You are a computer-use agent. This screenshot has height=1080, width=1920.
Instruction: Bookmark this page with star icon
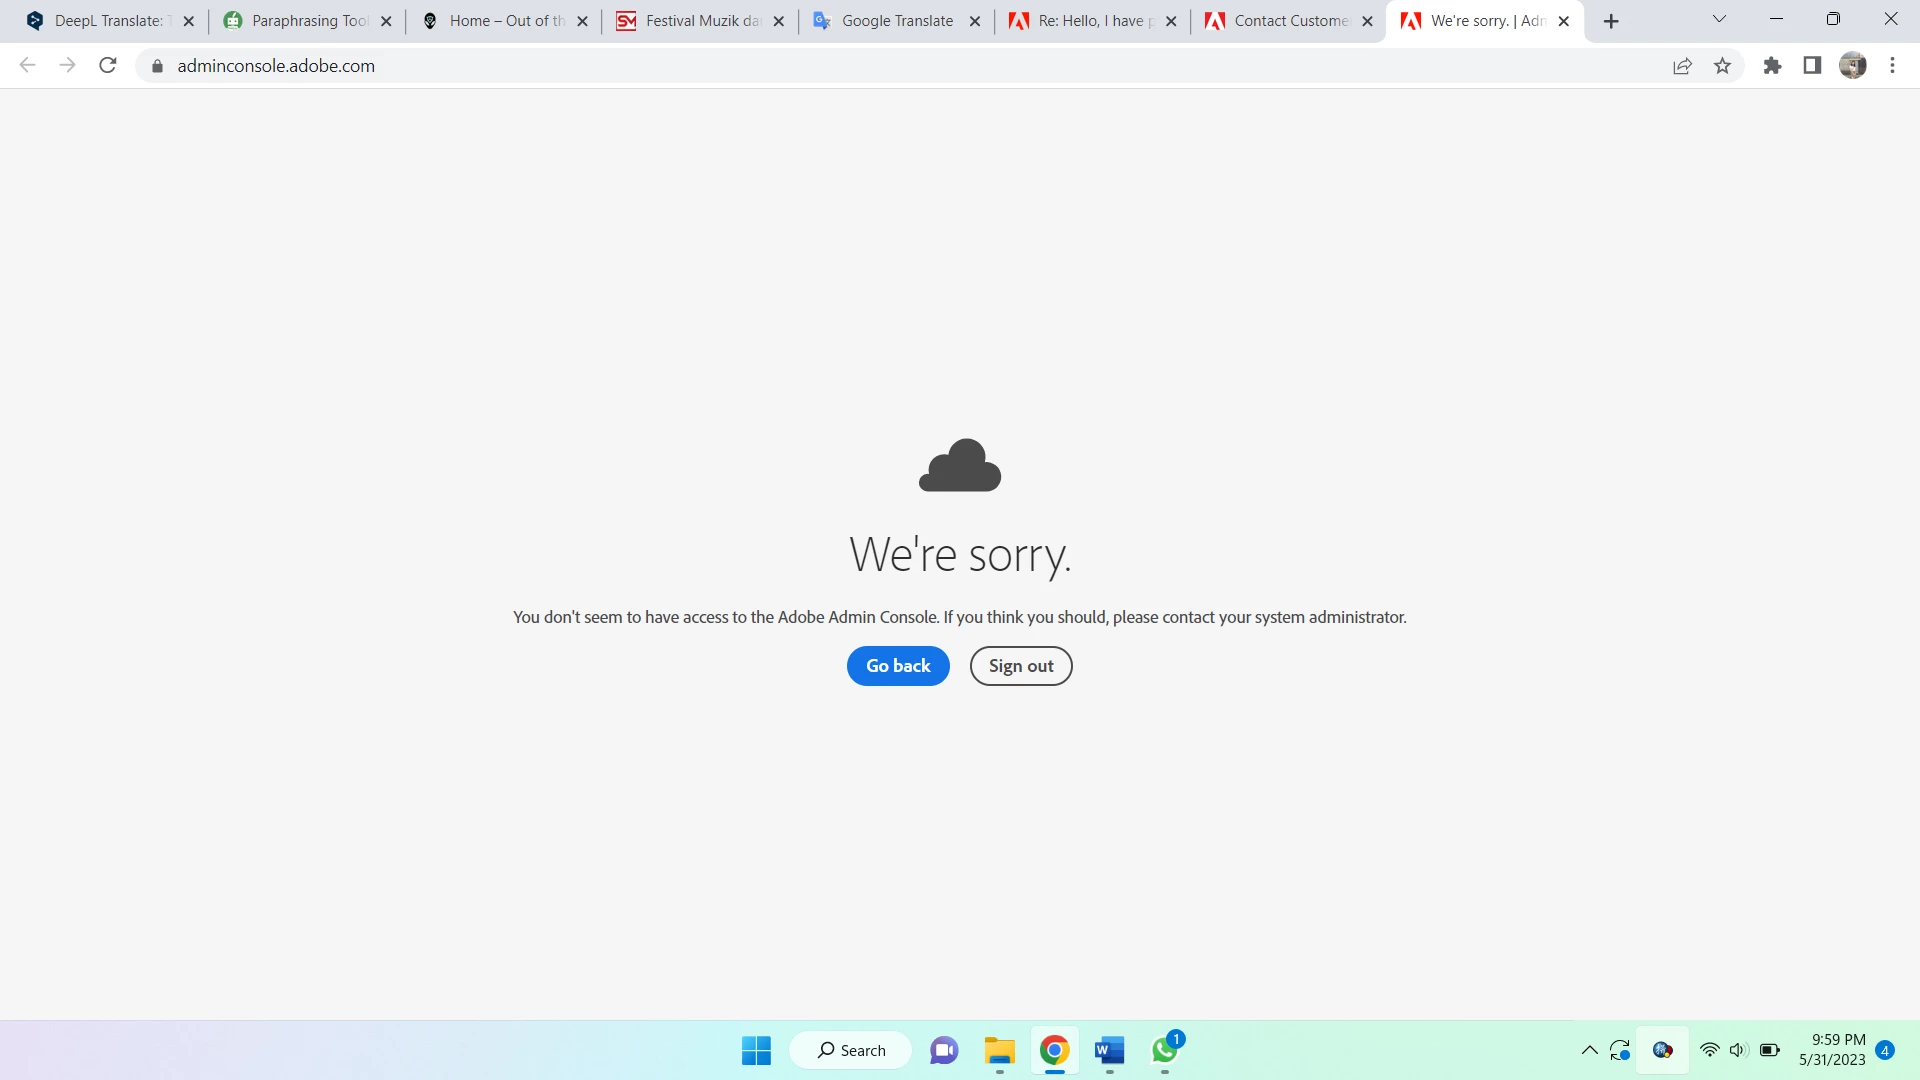pos(1722,66)
